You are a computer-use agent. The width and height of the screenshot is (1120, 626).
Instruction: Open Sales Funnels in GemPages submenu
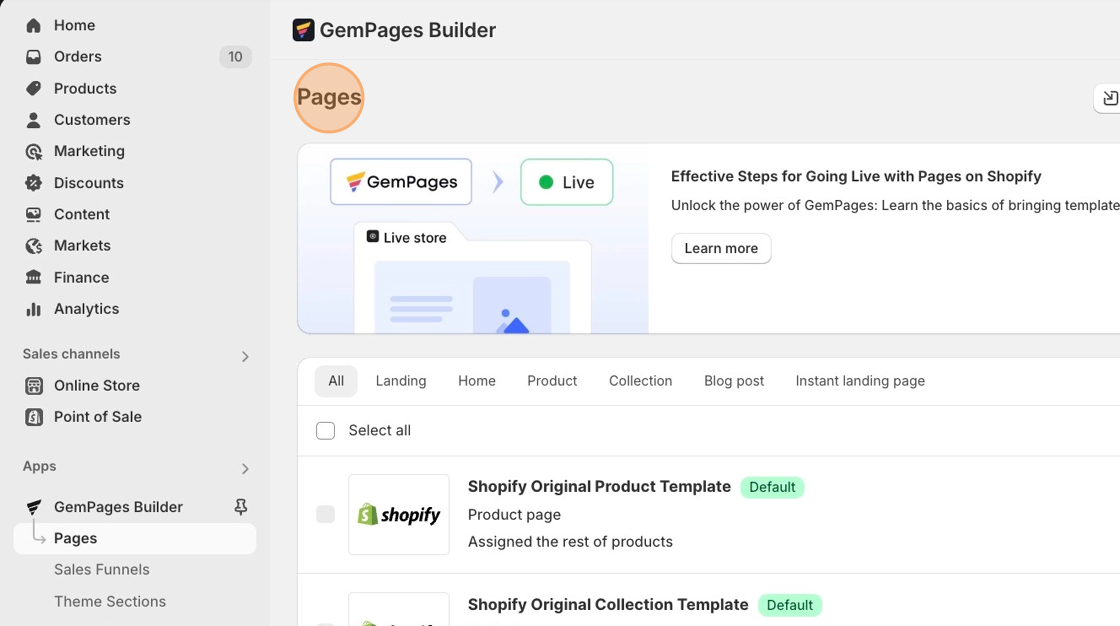point(102,570)
